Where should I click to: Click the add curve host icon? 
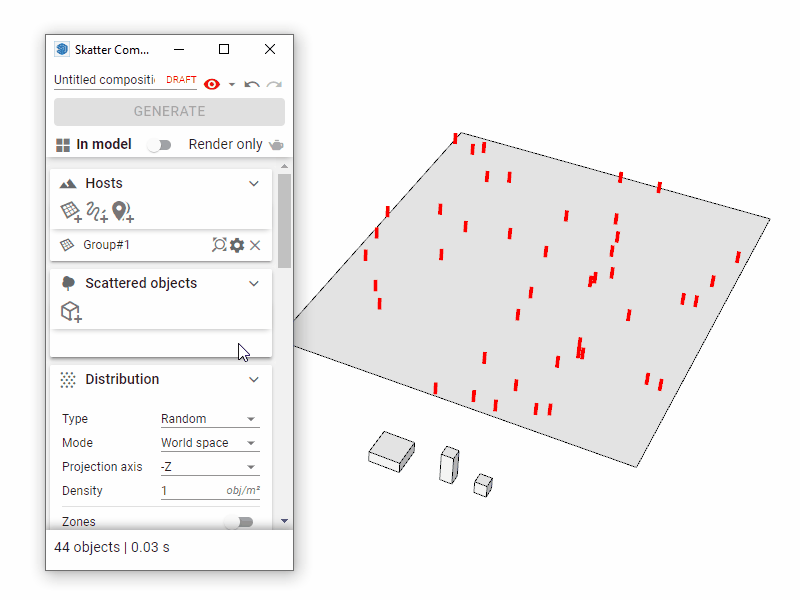tap(97, 211)
